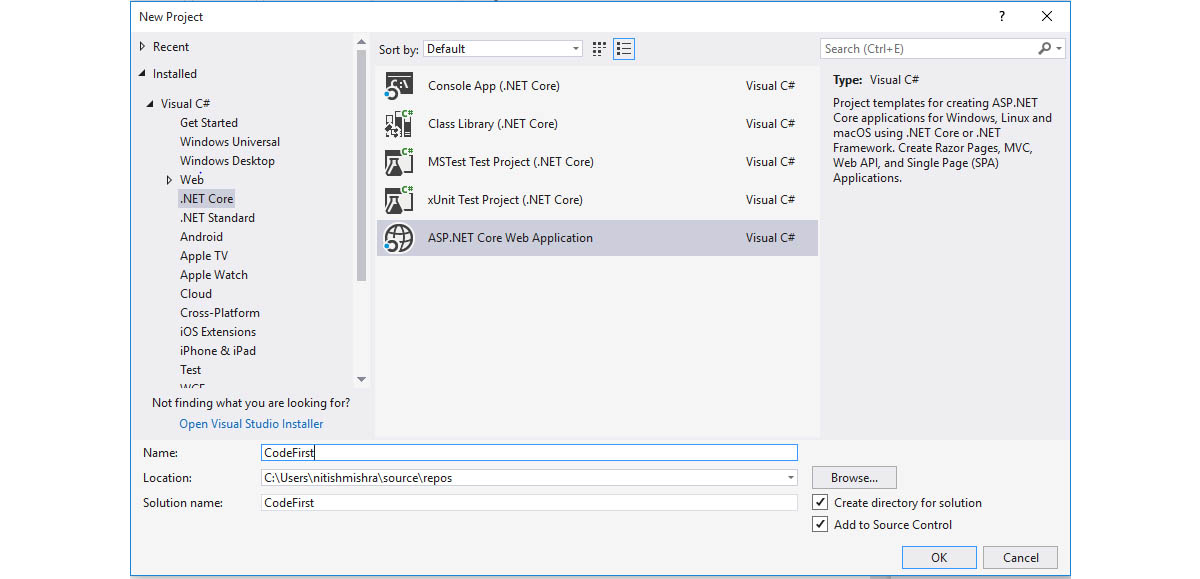The image size is (1200, 579).
Task: Select .NET Standard in the tree
Action: [217, 218]
